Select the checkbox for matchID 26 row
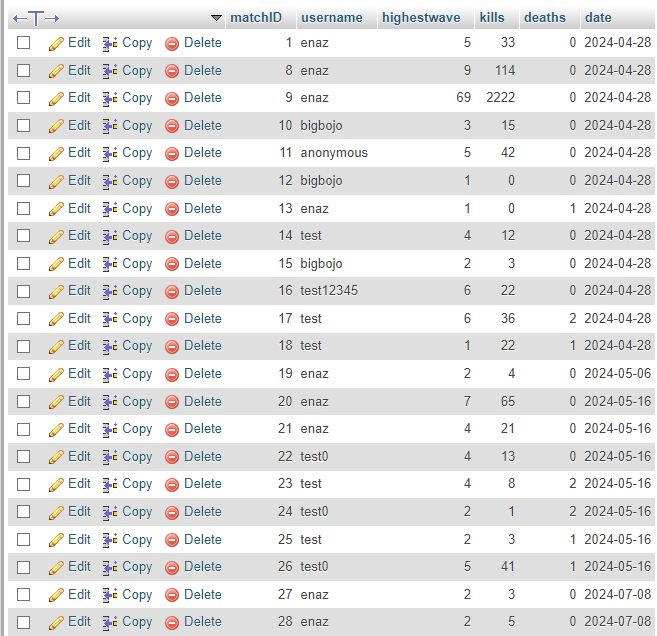 click(24, 567)
